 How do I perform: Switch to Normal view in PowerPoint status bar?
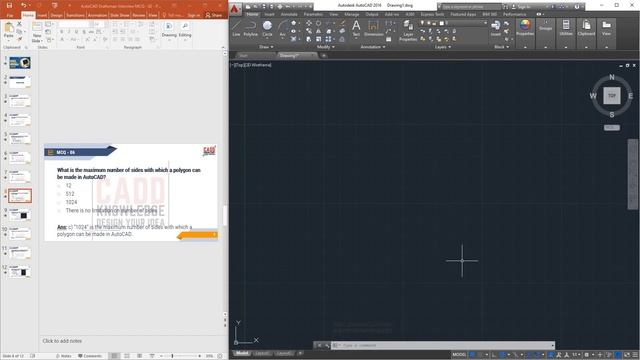(114, 356)
